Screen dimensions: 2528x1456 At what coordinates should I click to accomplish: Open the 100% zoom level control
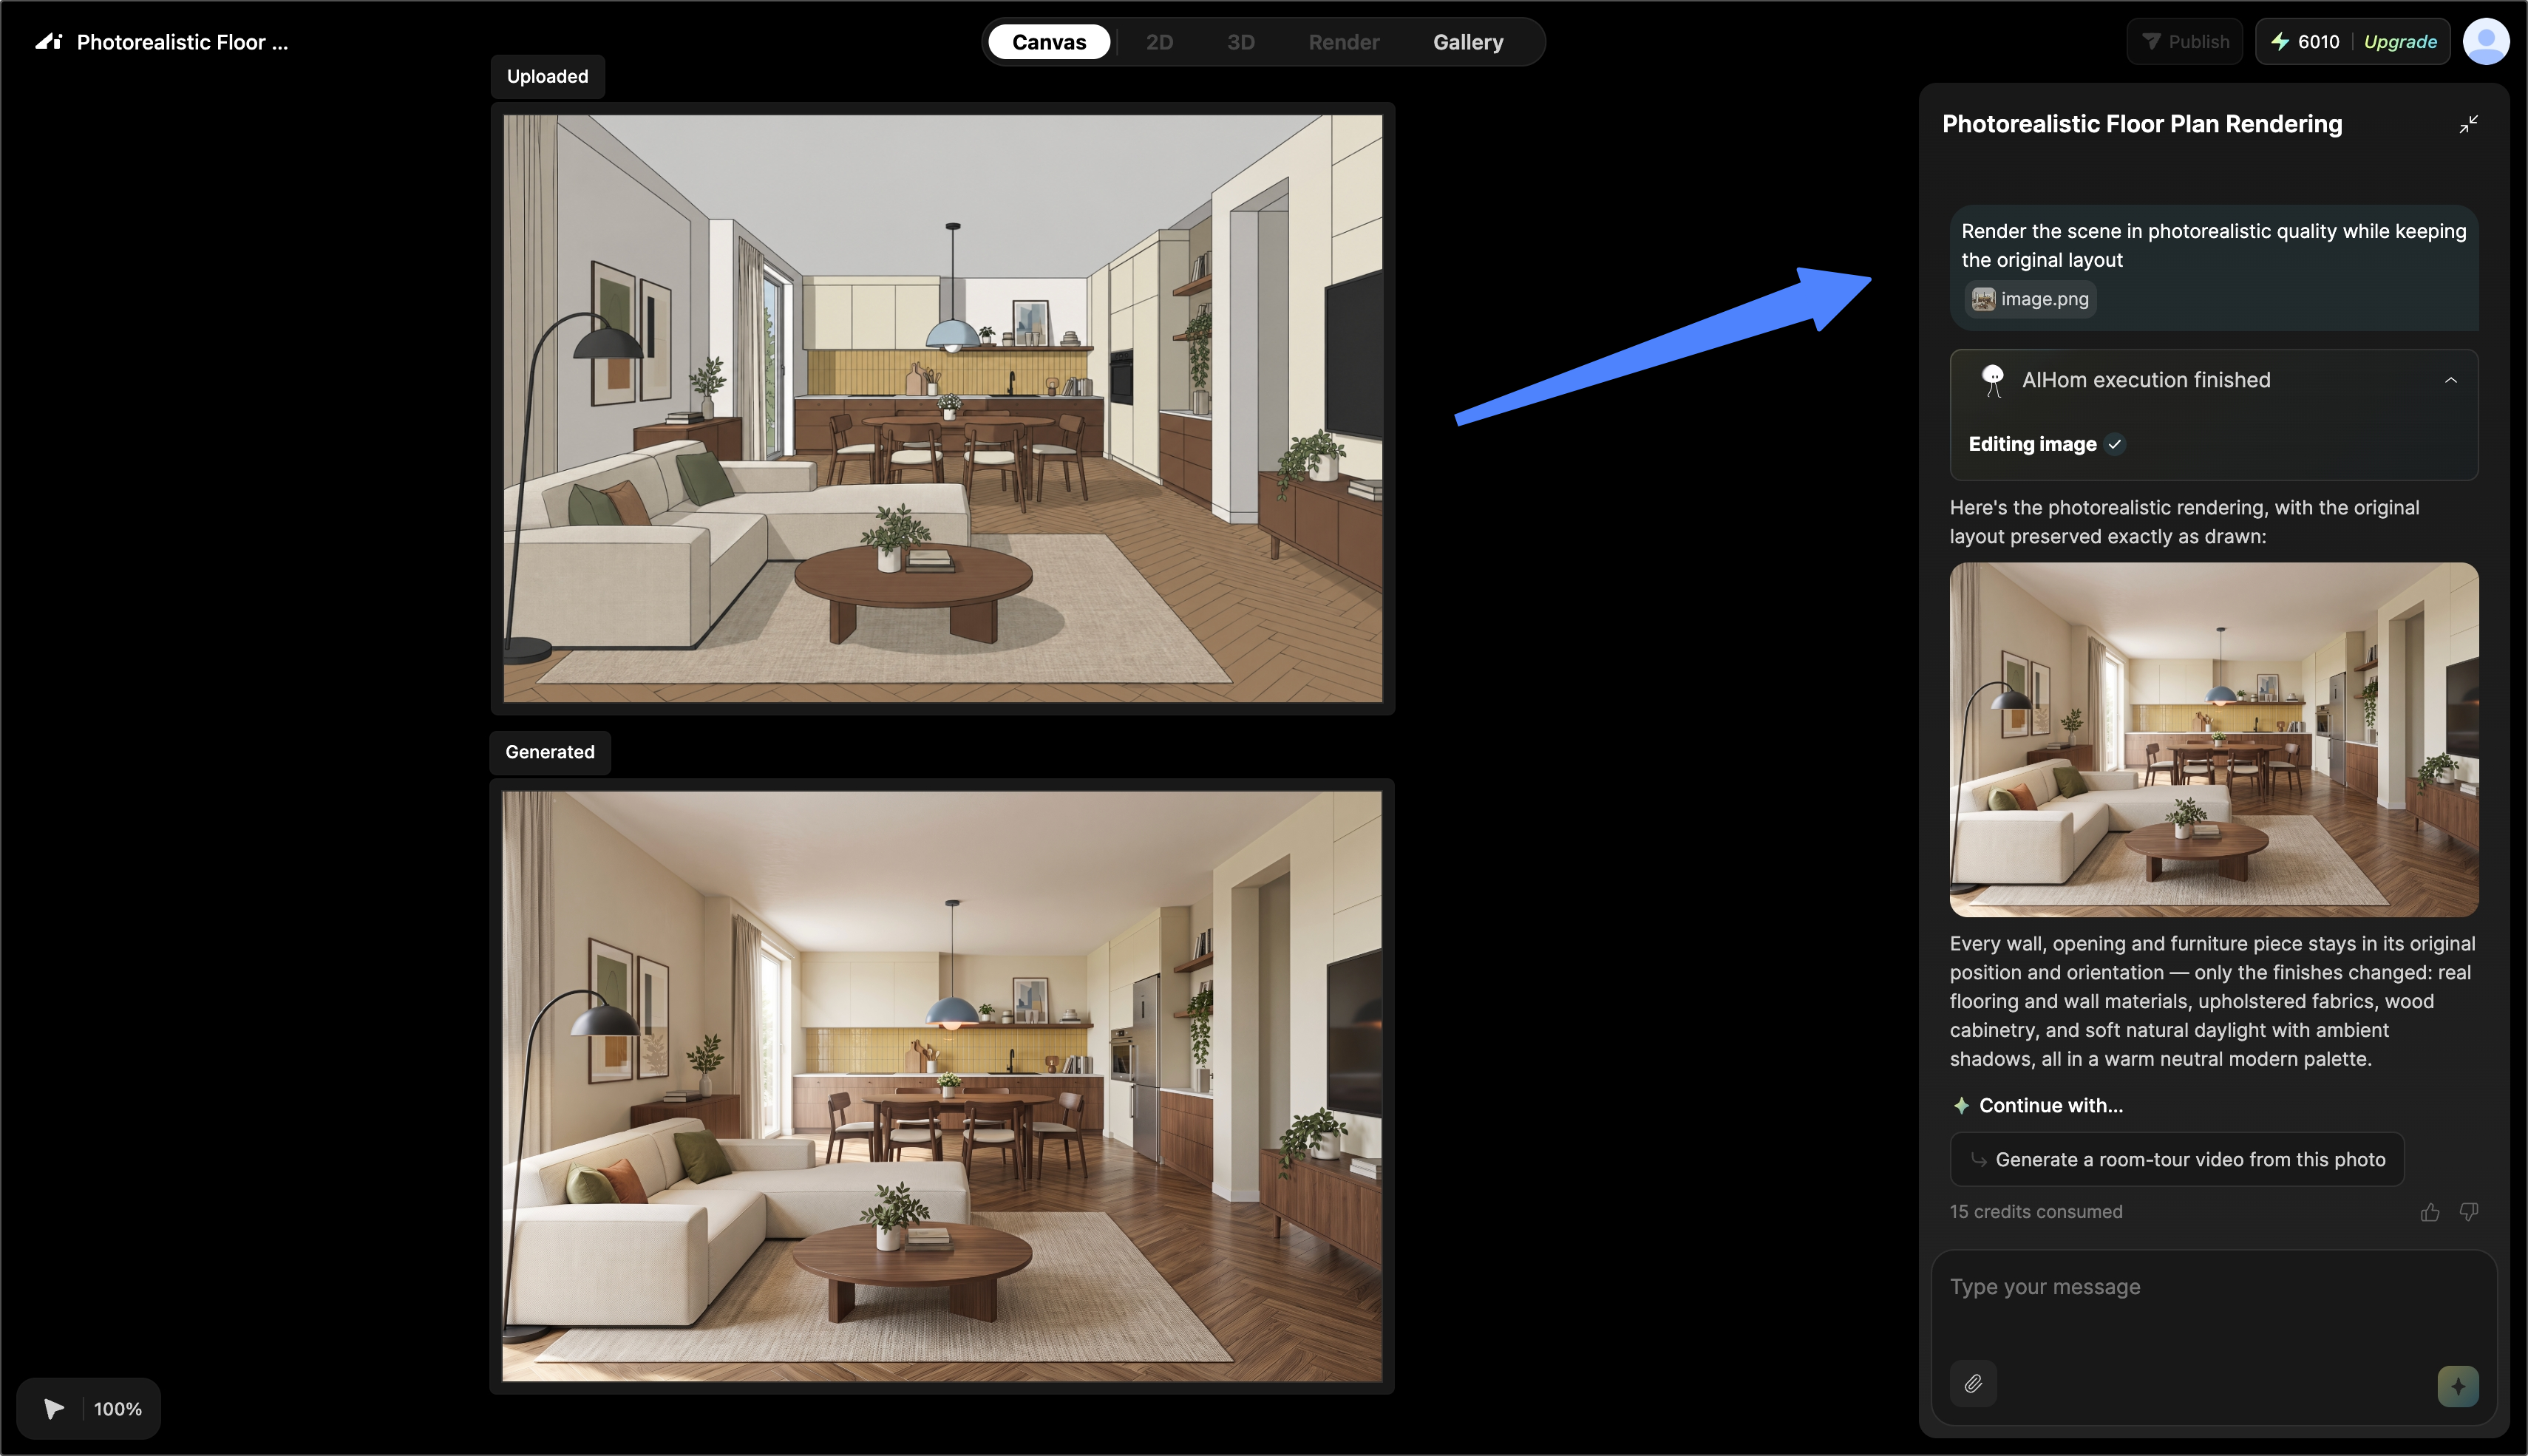click(118, 1409)
